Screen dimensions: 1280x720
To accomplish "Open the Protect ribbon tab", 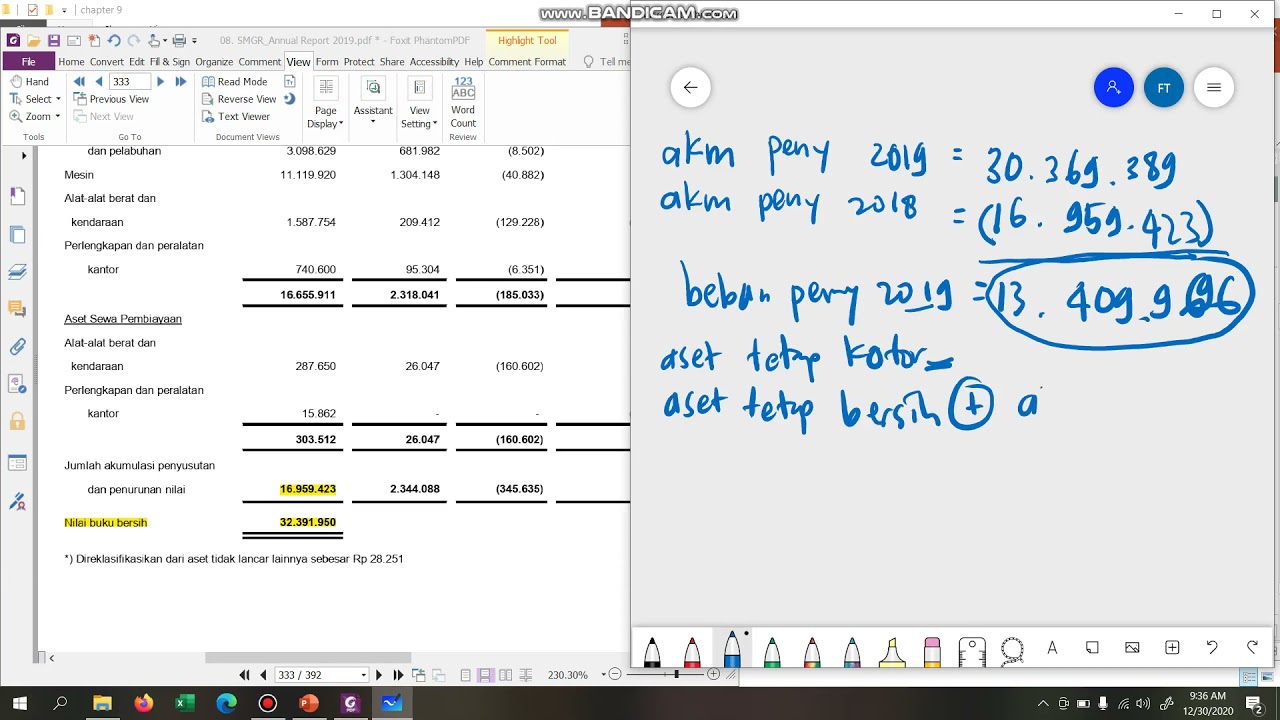I will (x=359, y=62).
